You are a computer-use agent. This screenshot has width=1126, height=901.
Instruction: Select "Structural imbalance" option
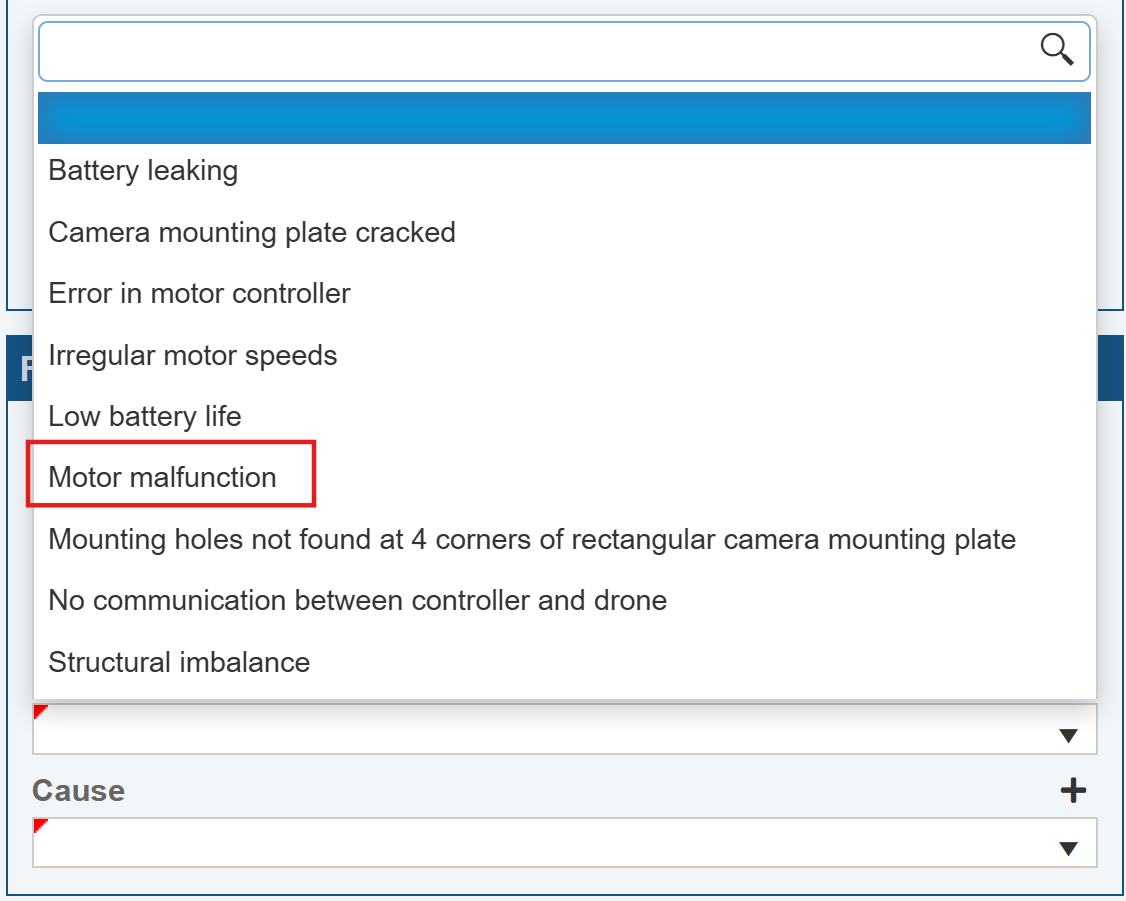point(180,662)
